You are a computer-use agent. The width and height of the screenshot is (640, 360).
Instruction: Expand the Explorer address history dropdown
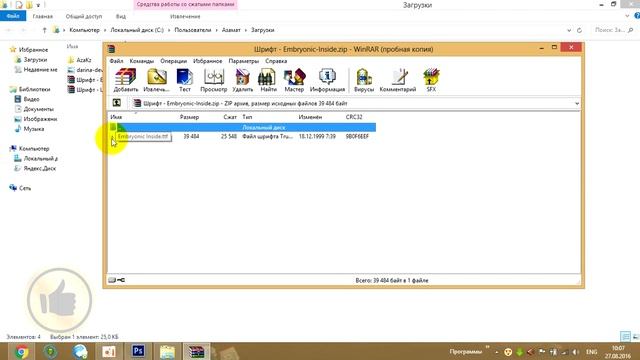pos(569,30)
